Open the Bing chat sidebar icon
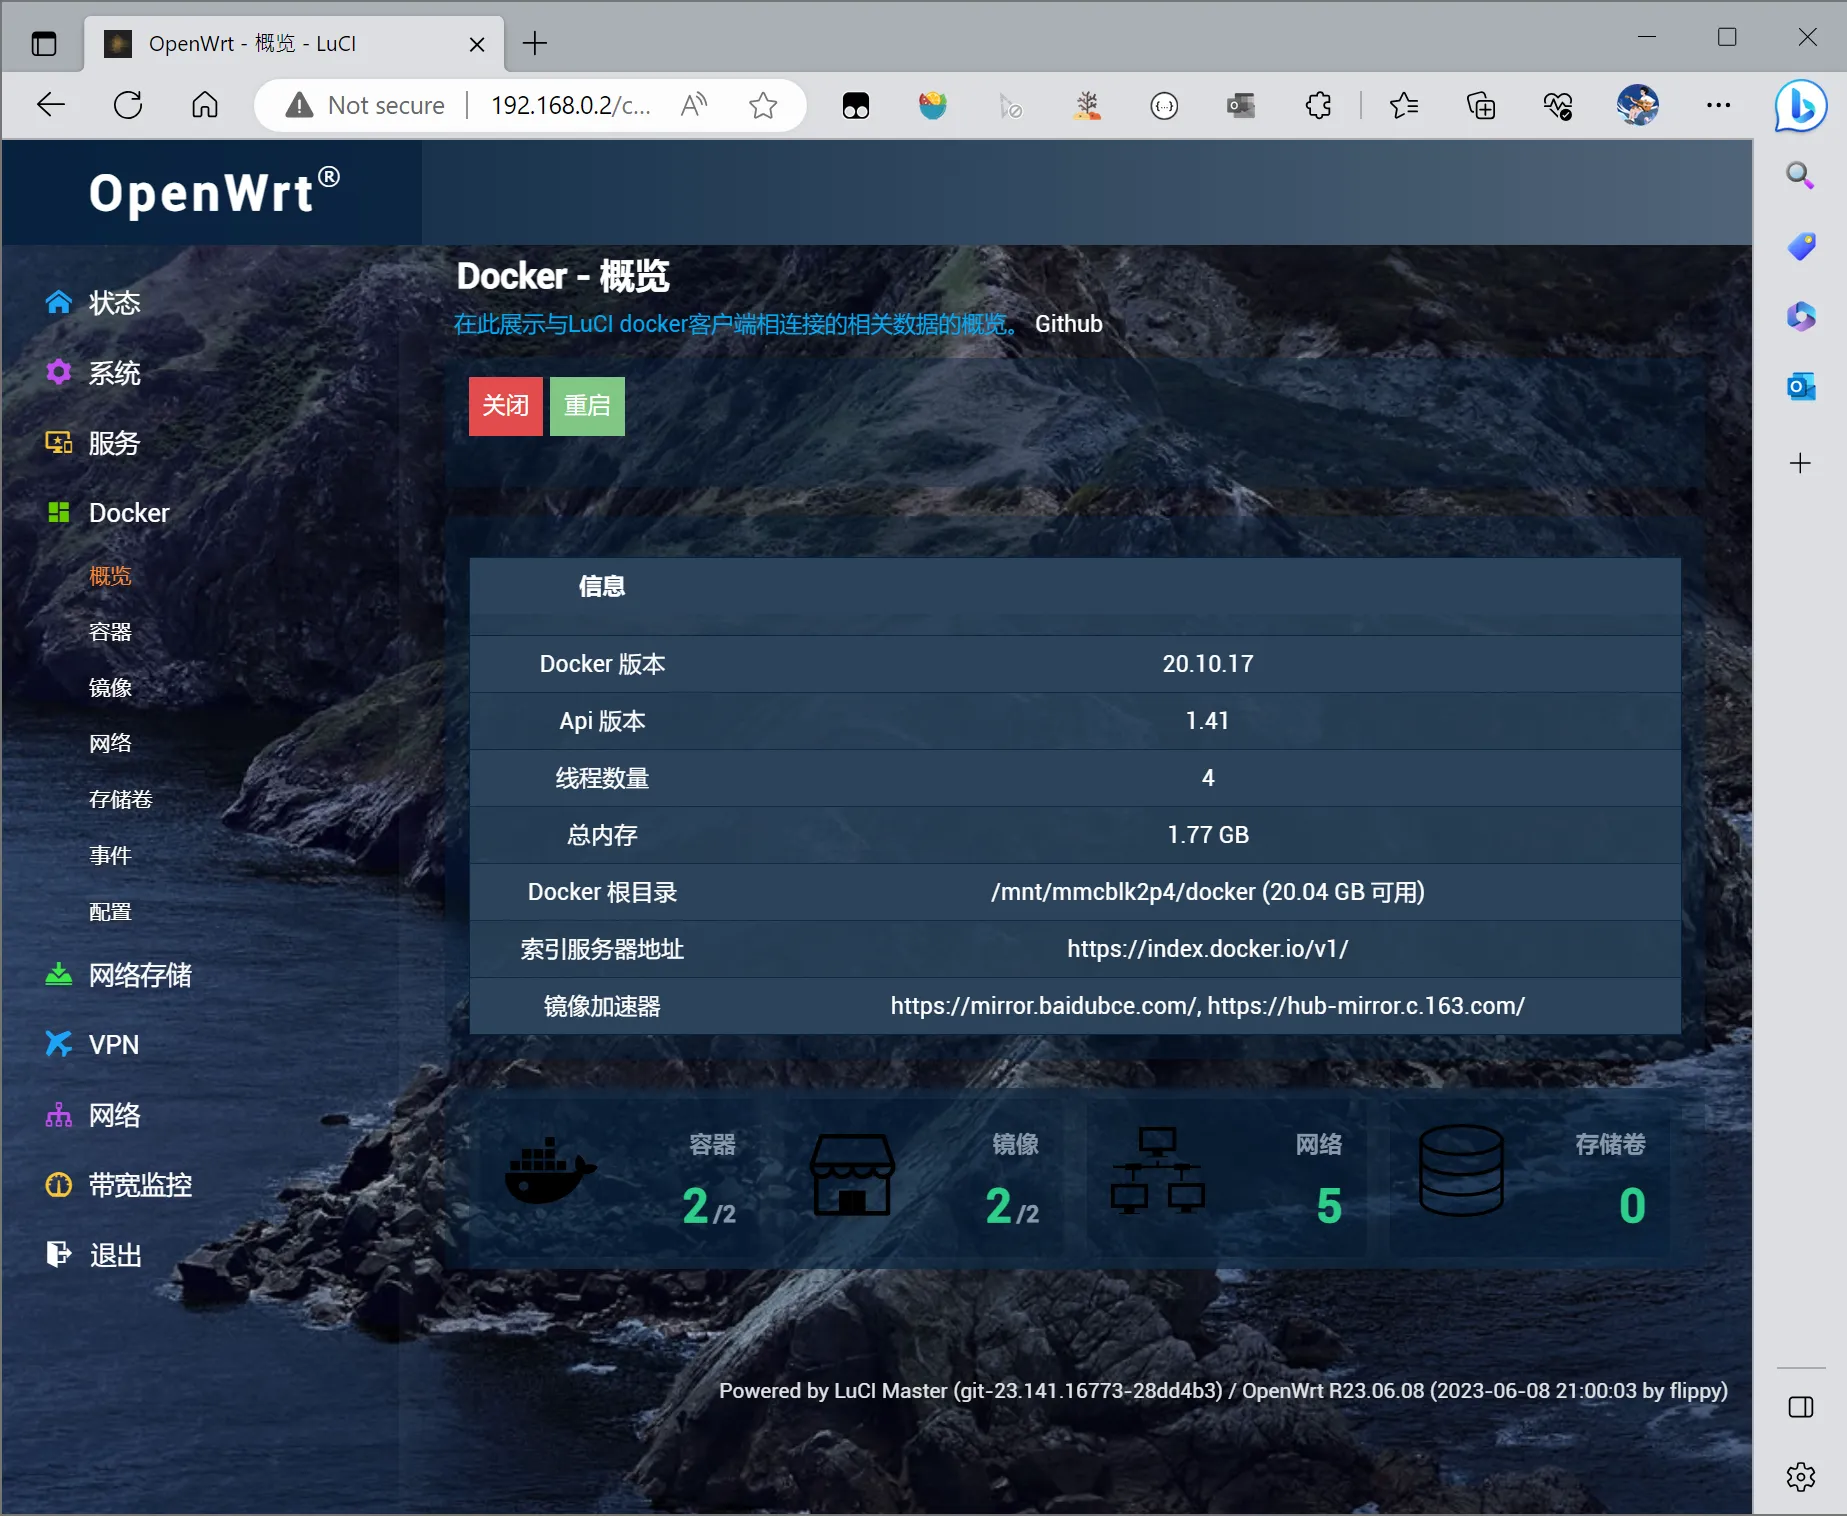1847x1516 pixels. (x=1800, y=106)
